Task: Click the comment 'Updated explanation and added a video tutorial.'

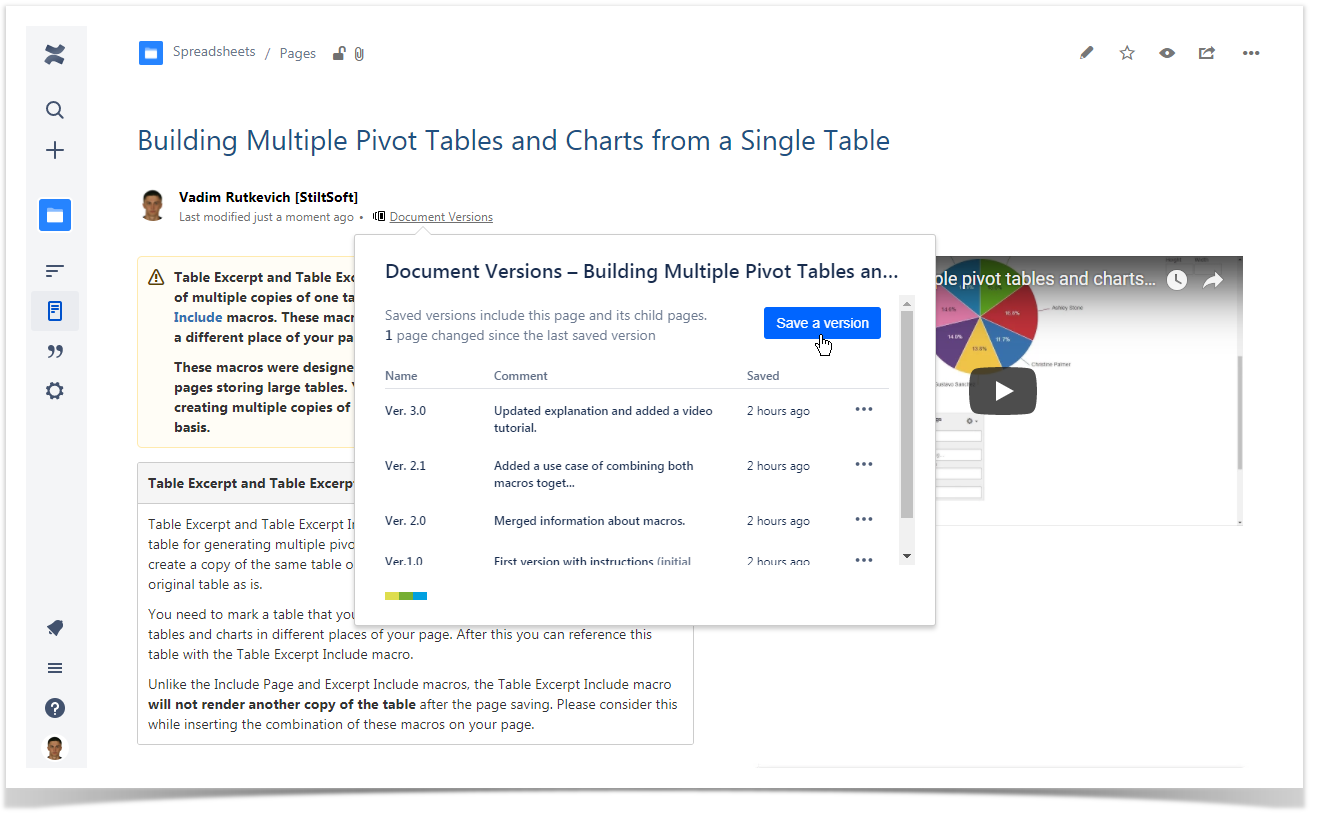Action: coord(603,419)
